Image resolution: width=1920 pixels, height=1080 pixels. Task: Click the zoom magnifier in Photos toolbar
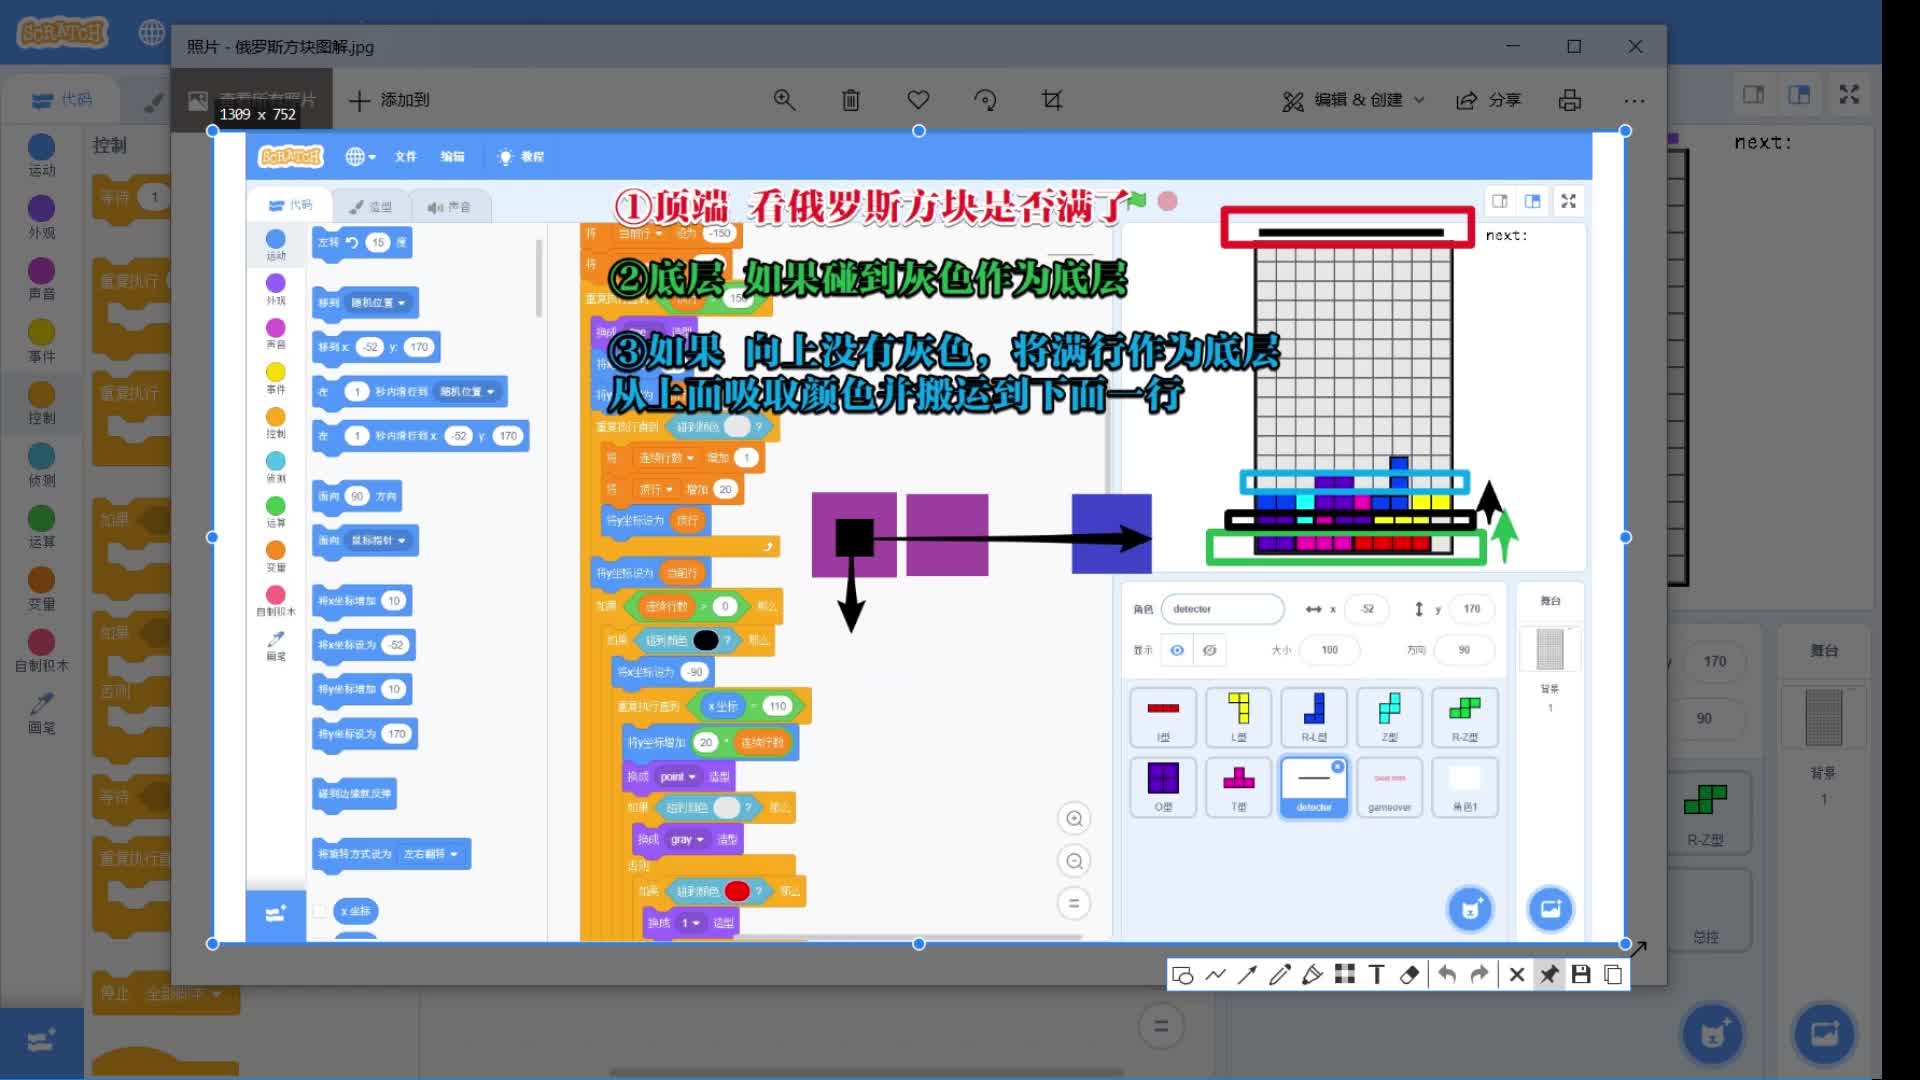pos(784,100)
